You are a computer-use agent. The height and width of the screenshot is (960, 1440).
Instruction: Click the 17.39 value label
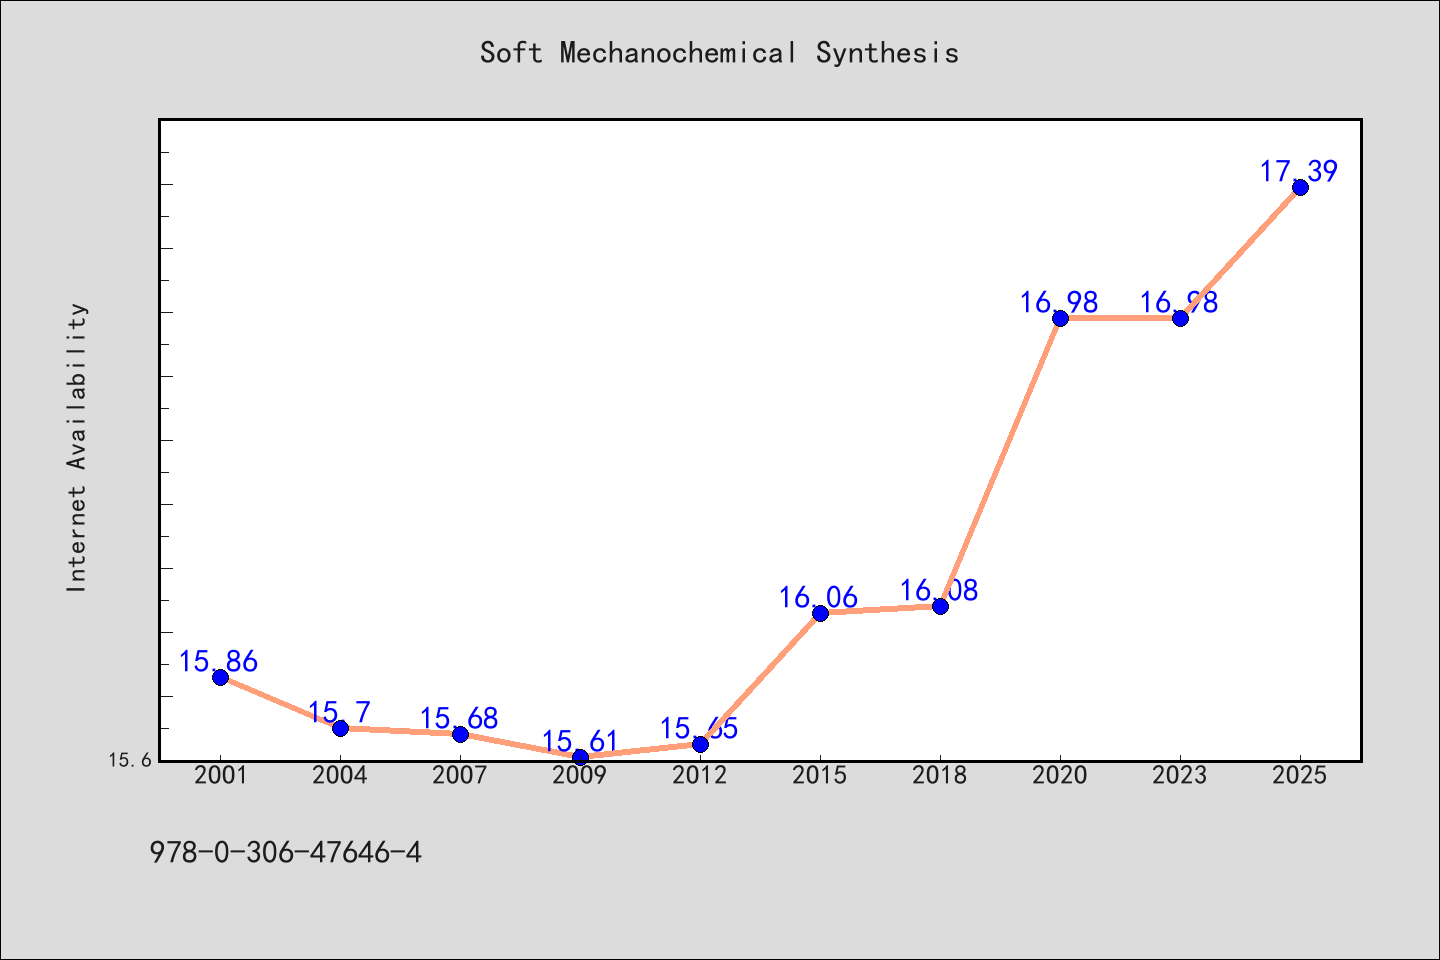(1298, 172)
